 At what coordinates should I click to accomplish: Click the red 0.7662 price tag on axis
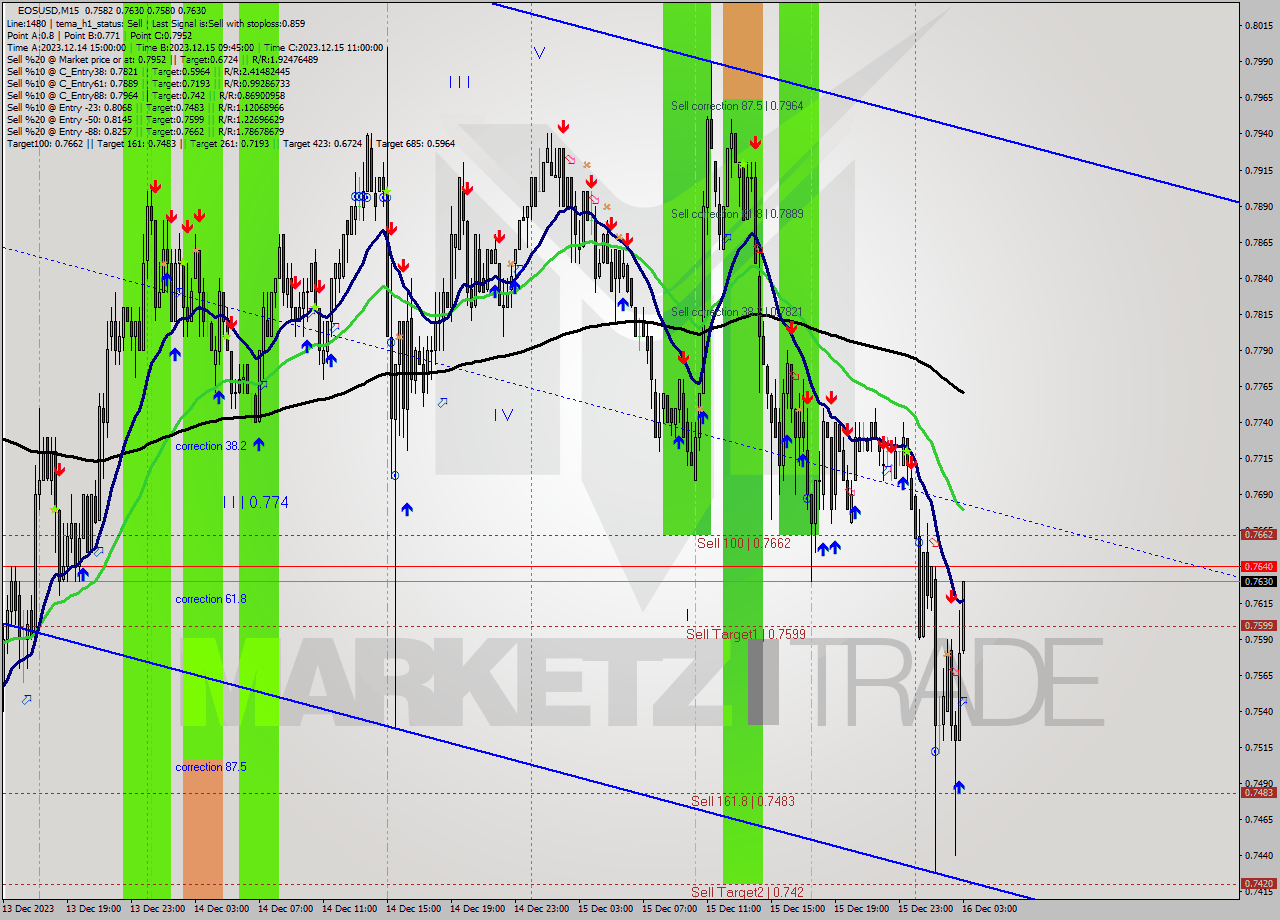[1257, 534]
